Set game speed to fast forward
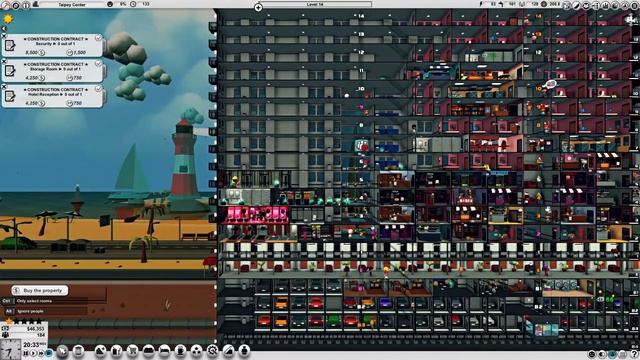 pyautogui.click(x=40, y=353)
